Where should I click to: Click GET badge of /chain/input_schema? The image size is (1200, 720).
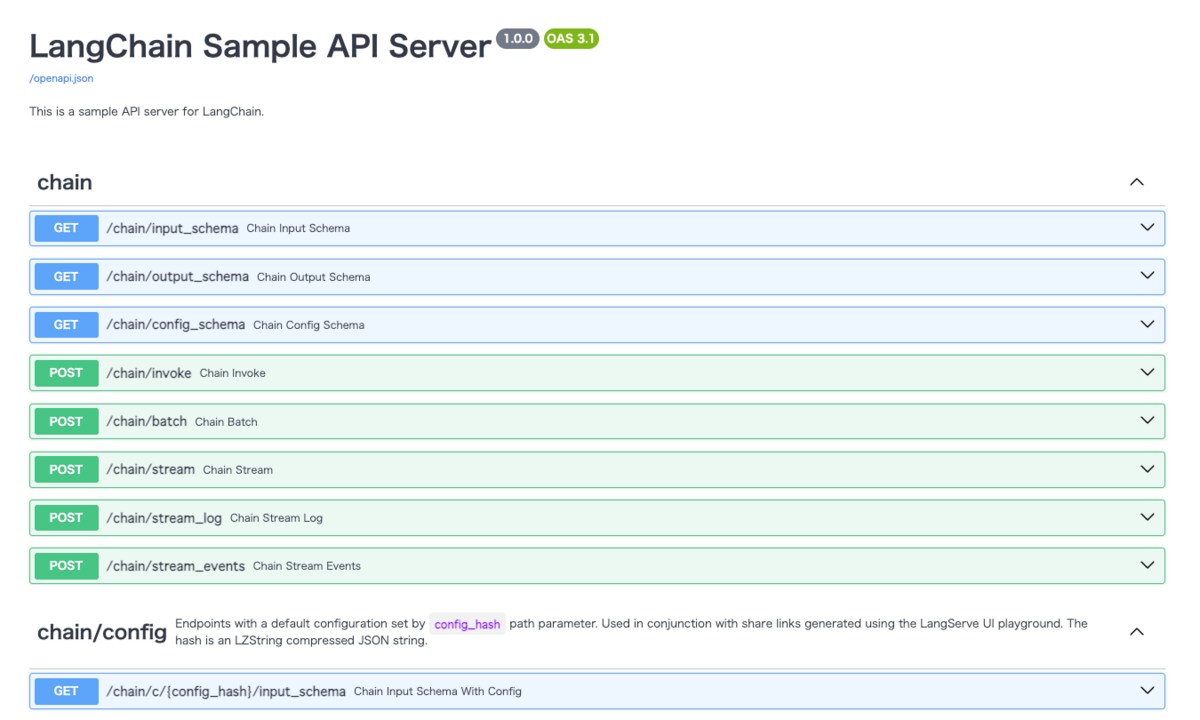click(x=66, y=228)
